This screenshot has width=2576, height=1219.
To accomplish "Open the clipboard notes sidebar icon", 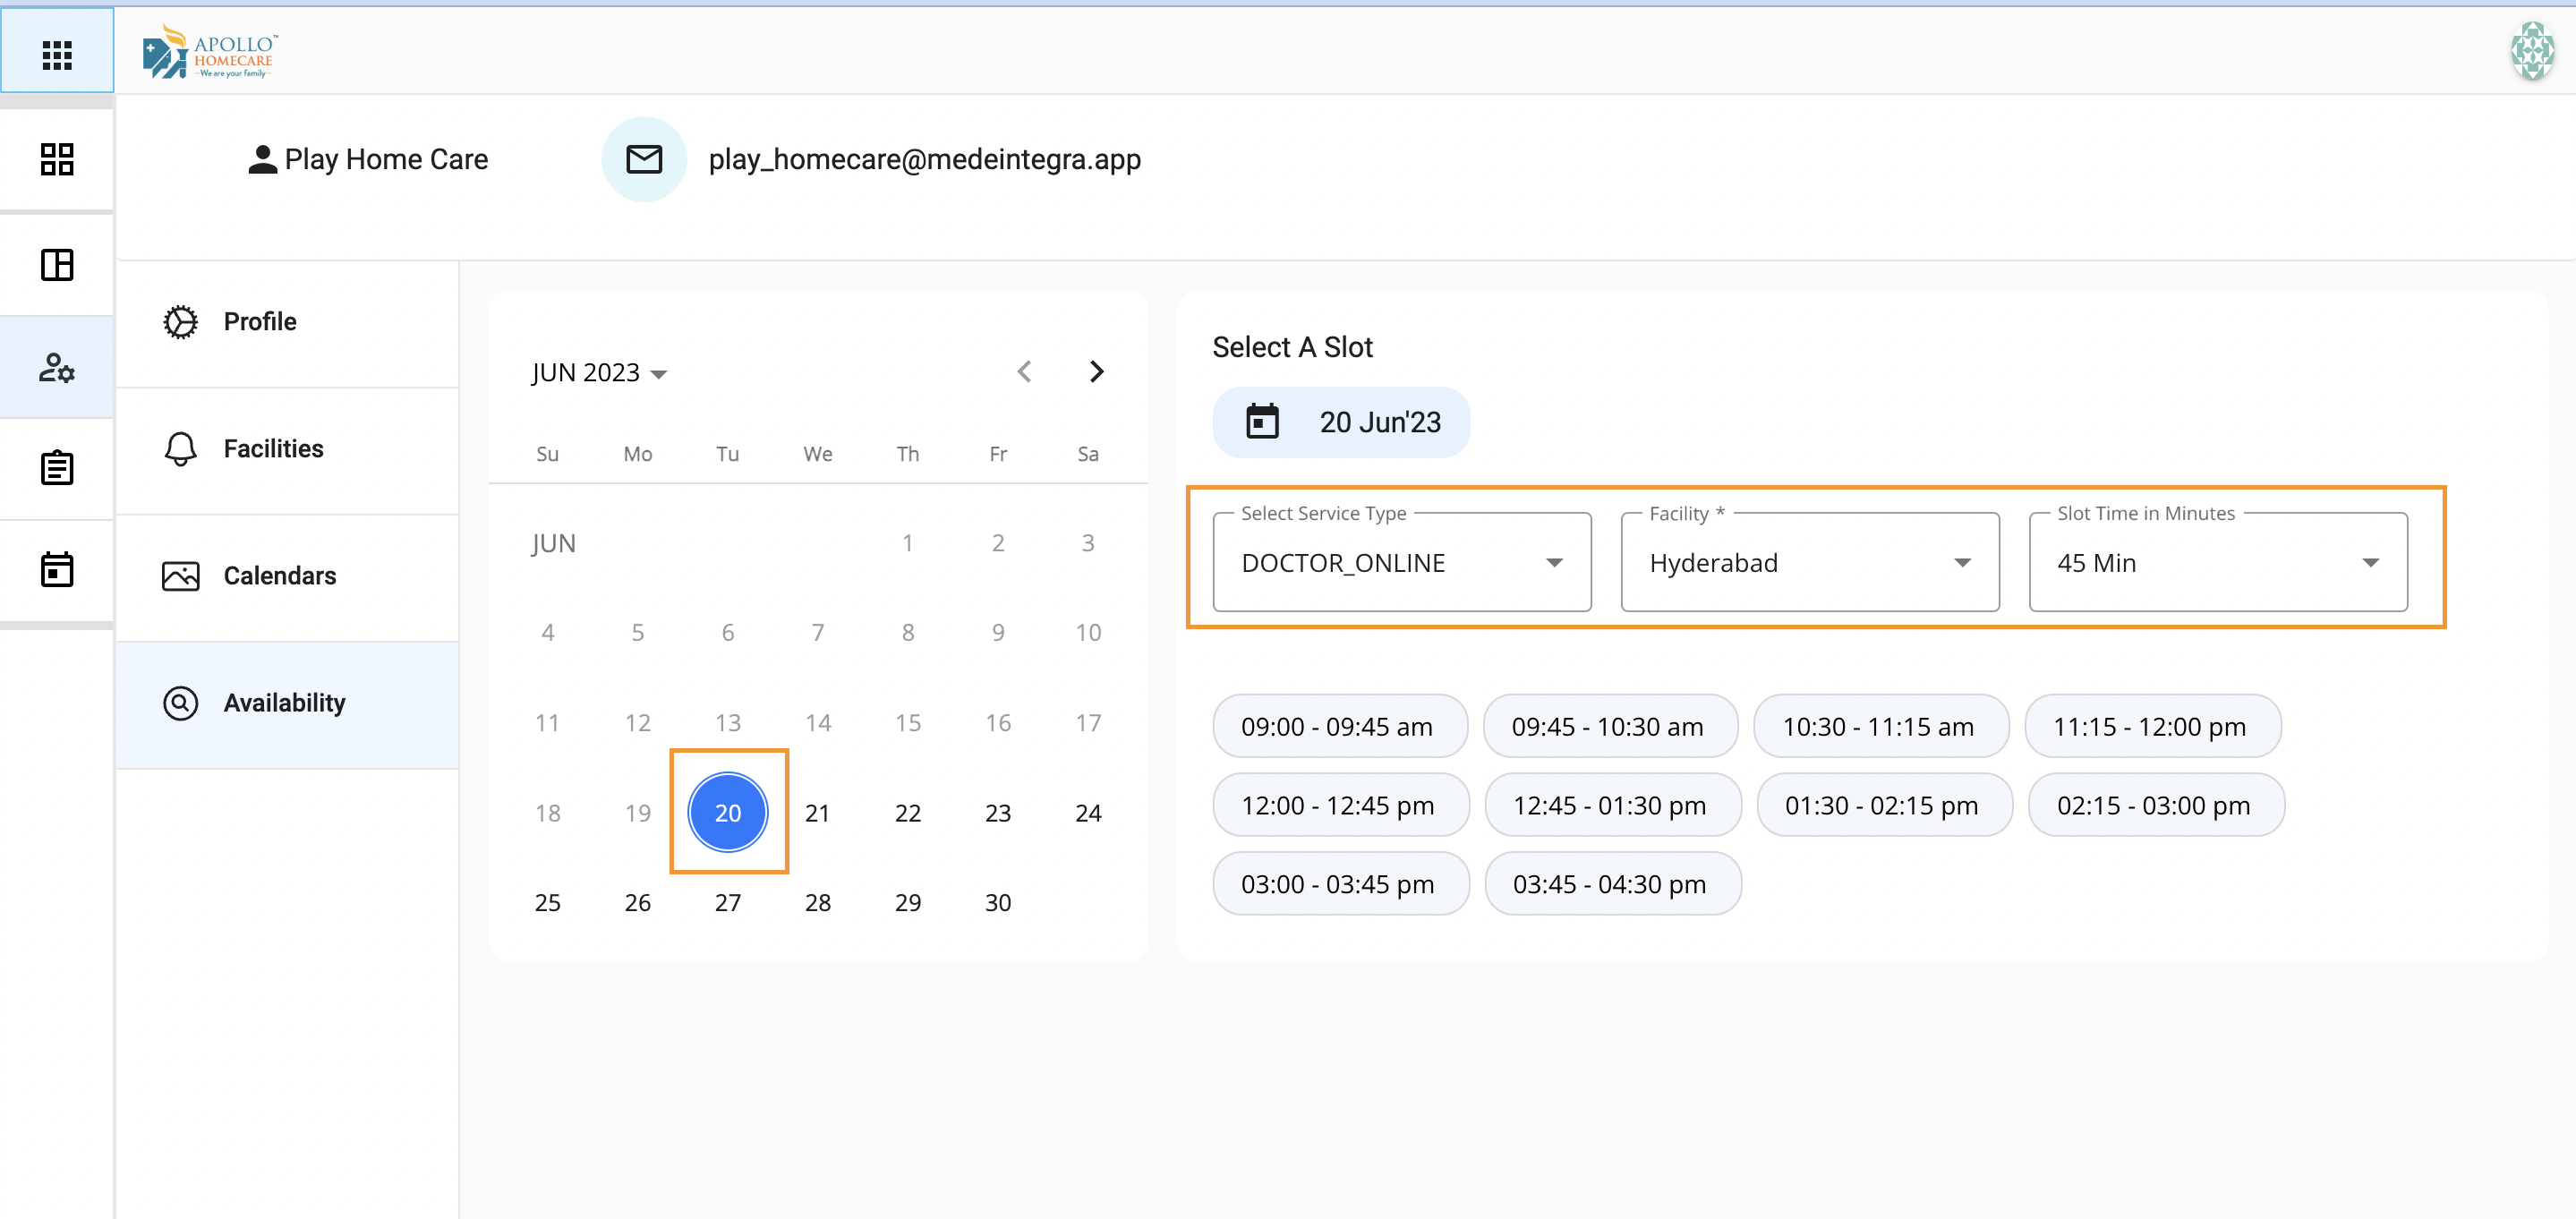I will pyautogui.click(x=57, y=468).
